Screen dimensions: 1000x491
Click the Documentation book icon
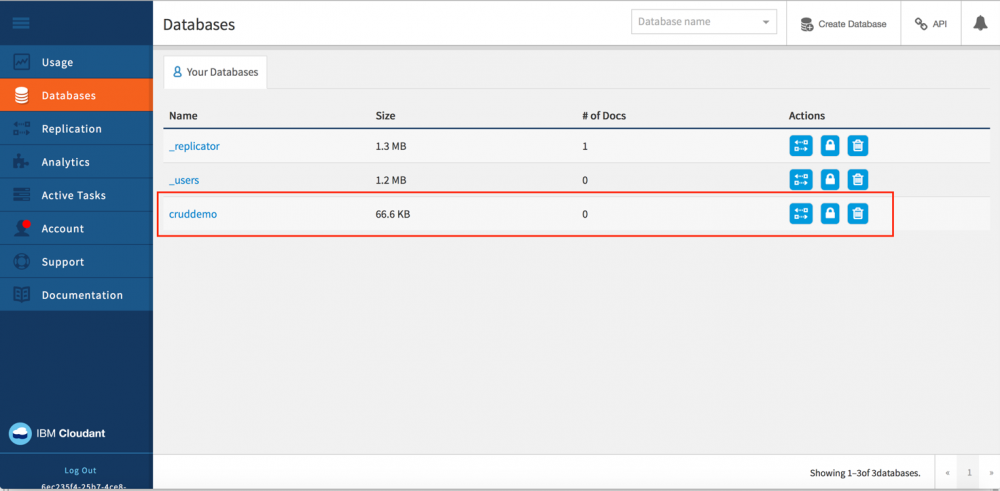coord(22,295)
